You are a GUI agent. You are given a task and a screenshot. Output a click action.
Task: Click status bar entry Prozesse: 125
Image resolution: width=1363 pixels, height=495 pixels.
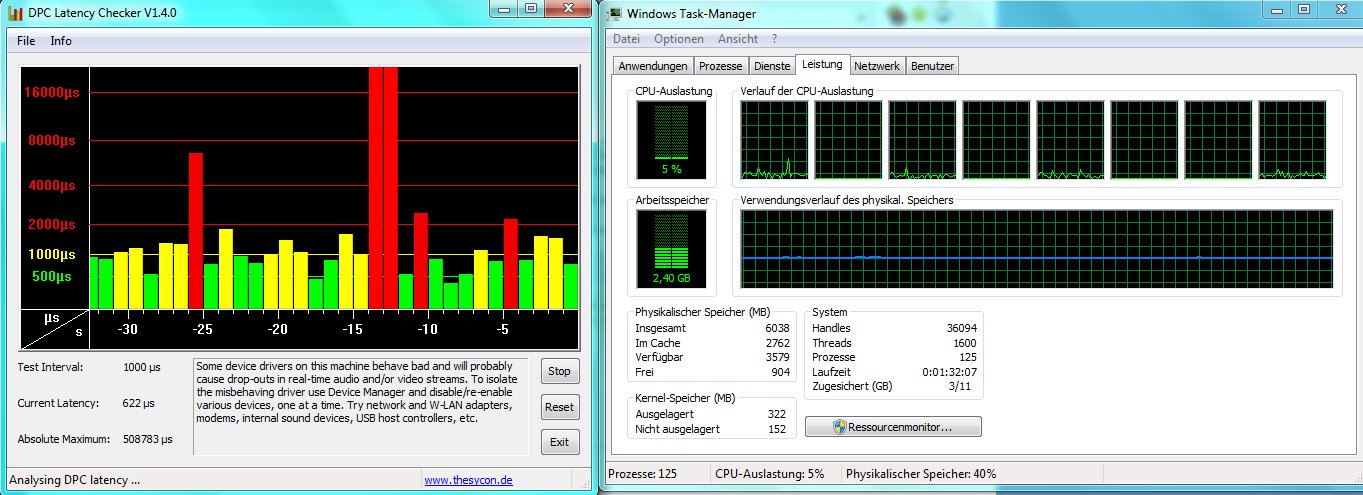(641, 474)
